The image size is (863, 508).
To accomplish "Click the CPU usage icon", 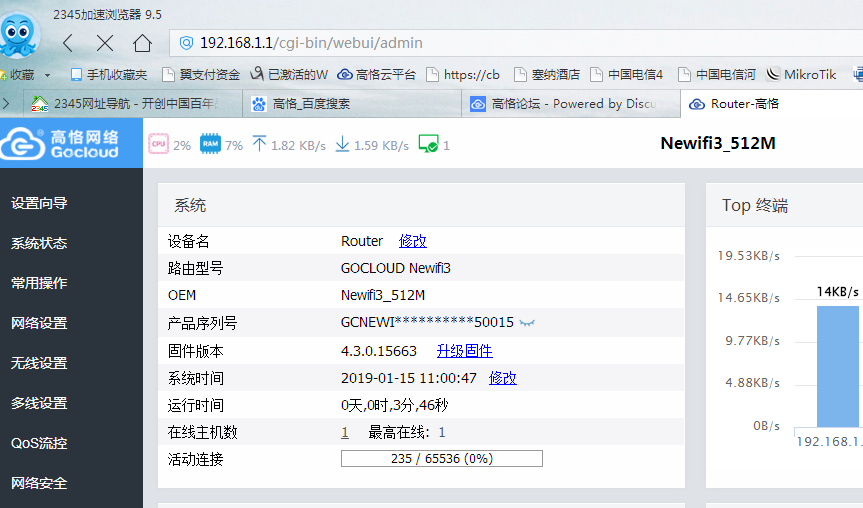I will [x=158, y=144].
